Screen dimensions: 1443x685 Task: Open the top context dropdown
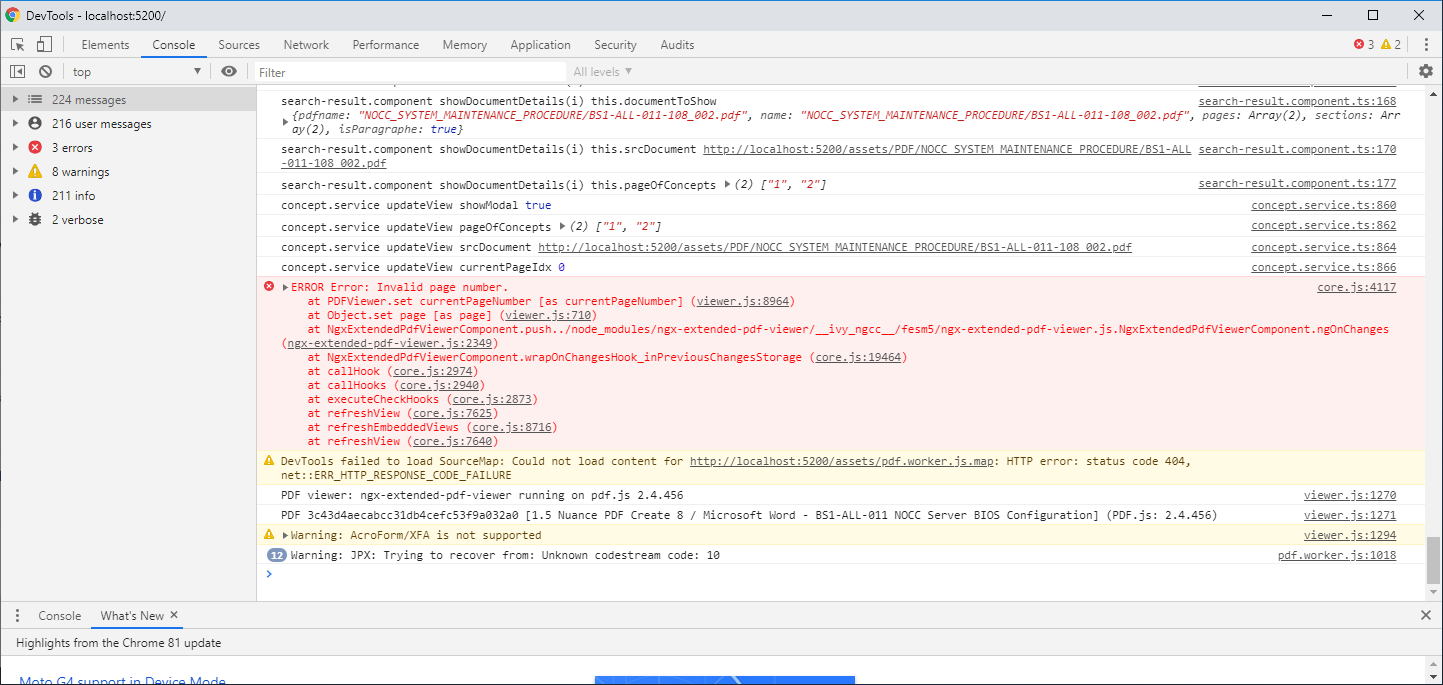point(136,71)
